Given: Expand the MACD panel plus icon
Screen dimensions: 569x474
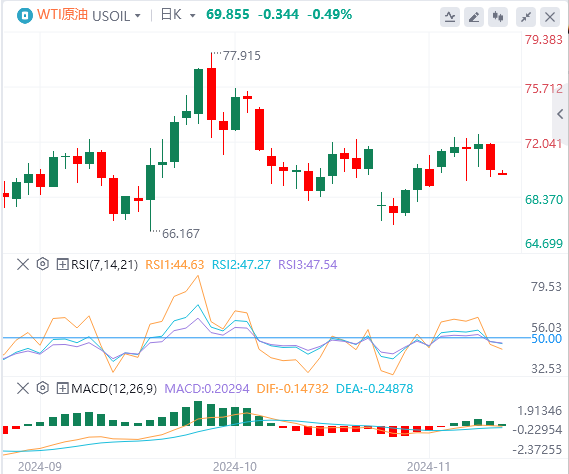Looking at the screenshot, I should click(x=62, y=388).
